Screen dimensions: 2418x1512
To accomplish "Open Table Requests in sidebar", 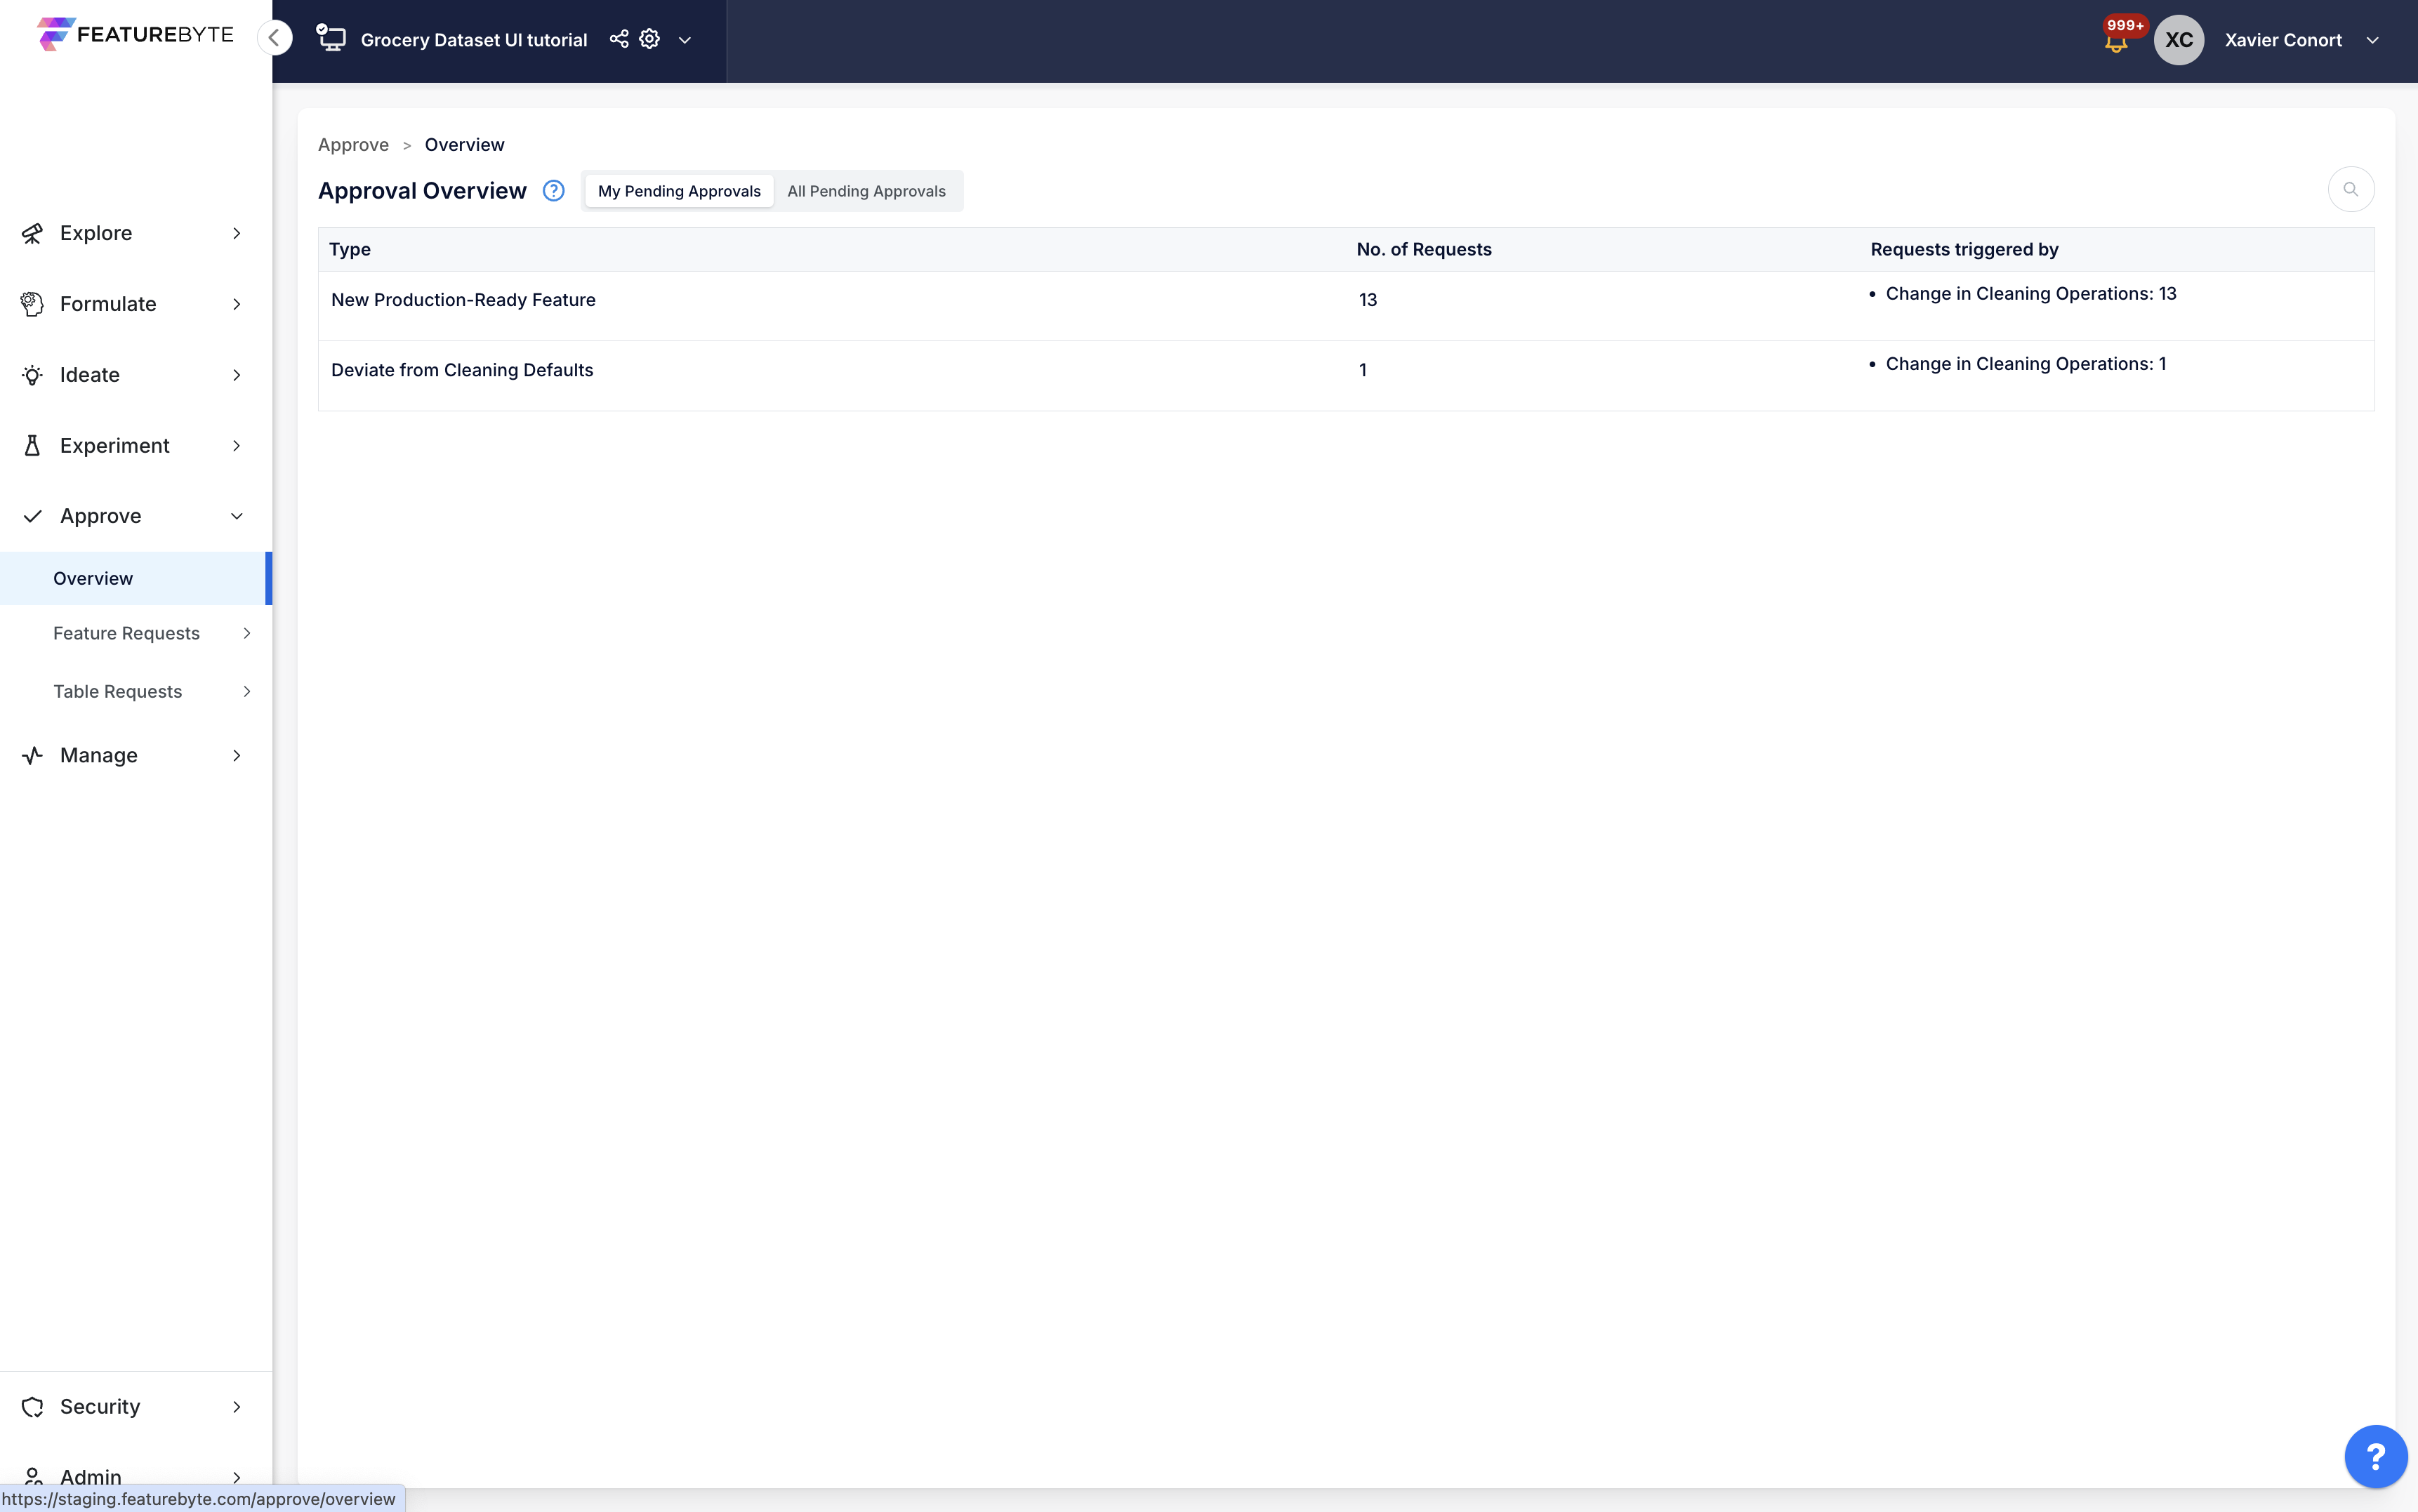I will tap(135, 691).
